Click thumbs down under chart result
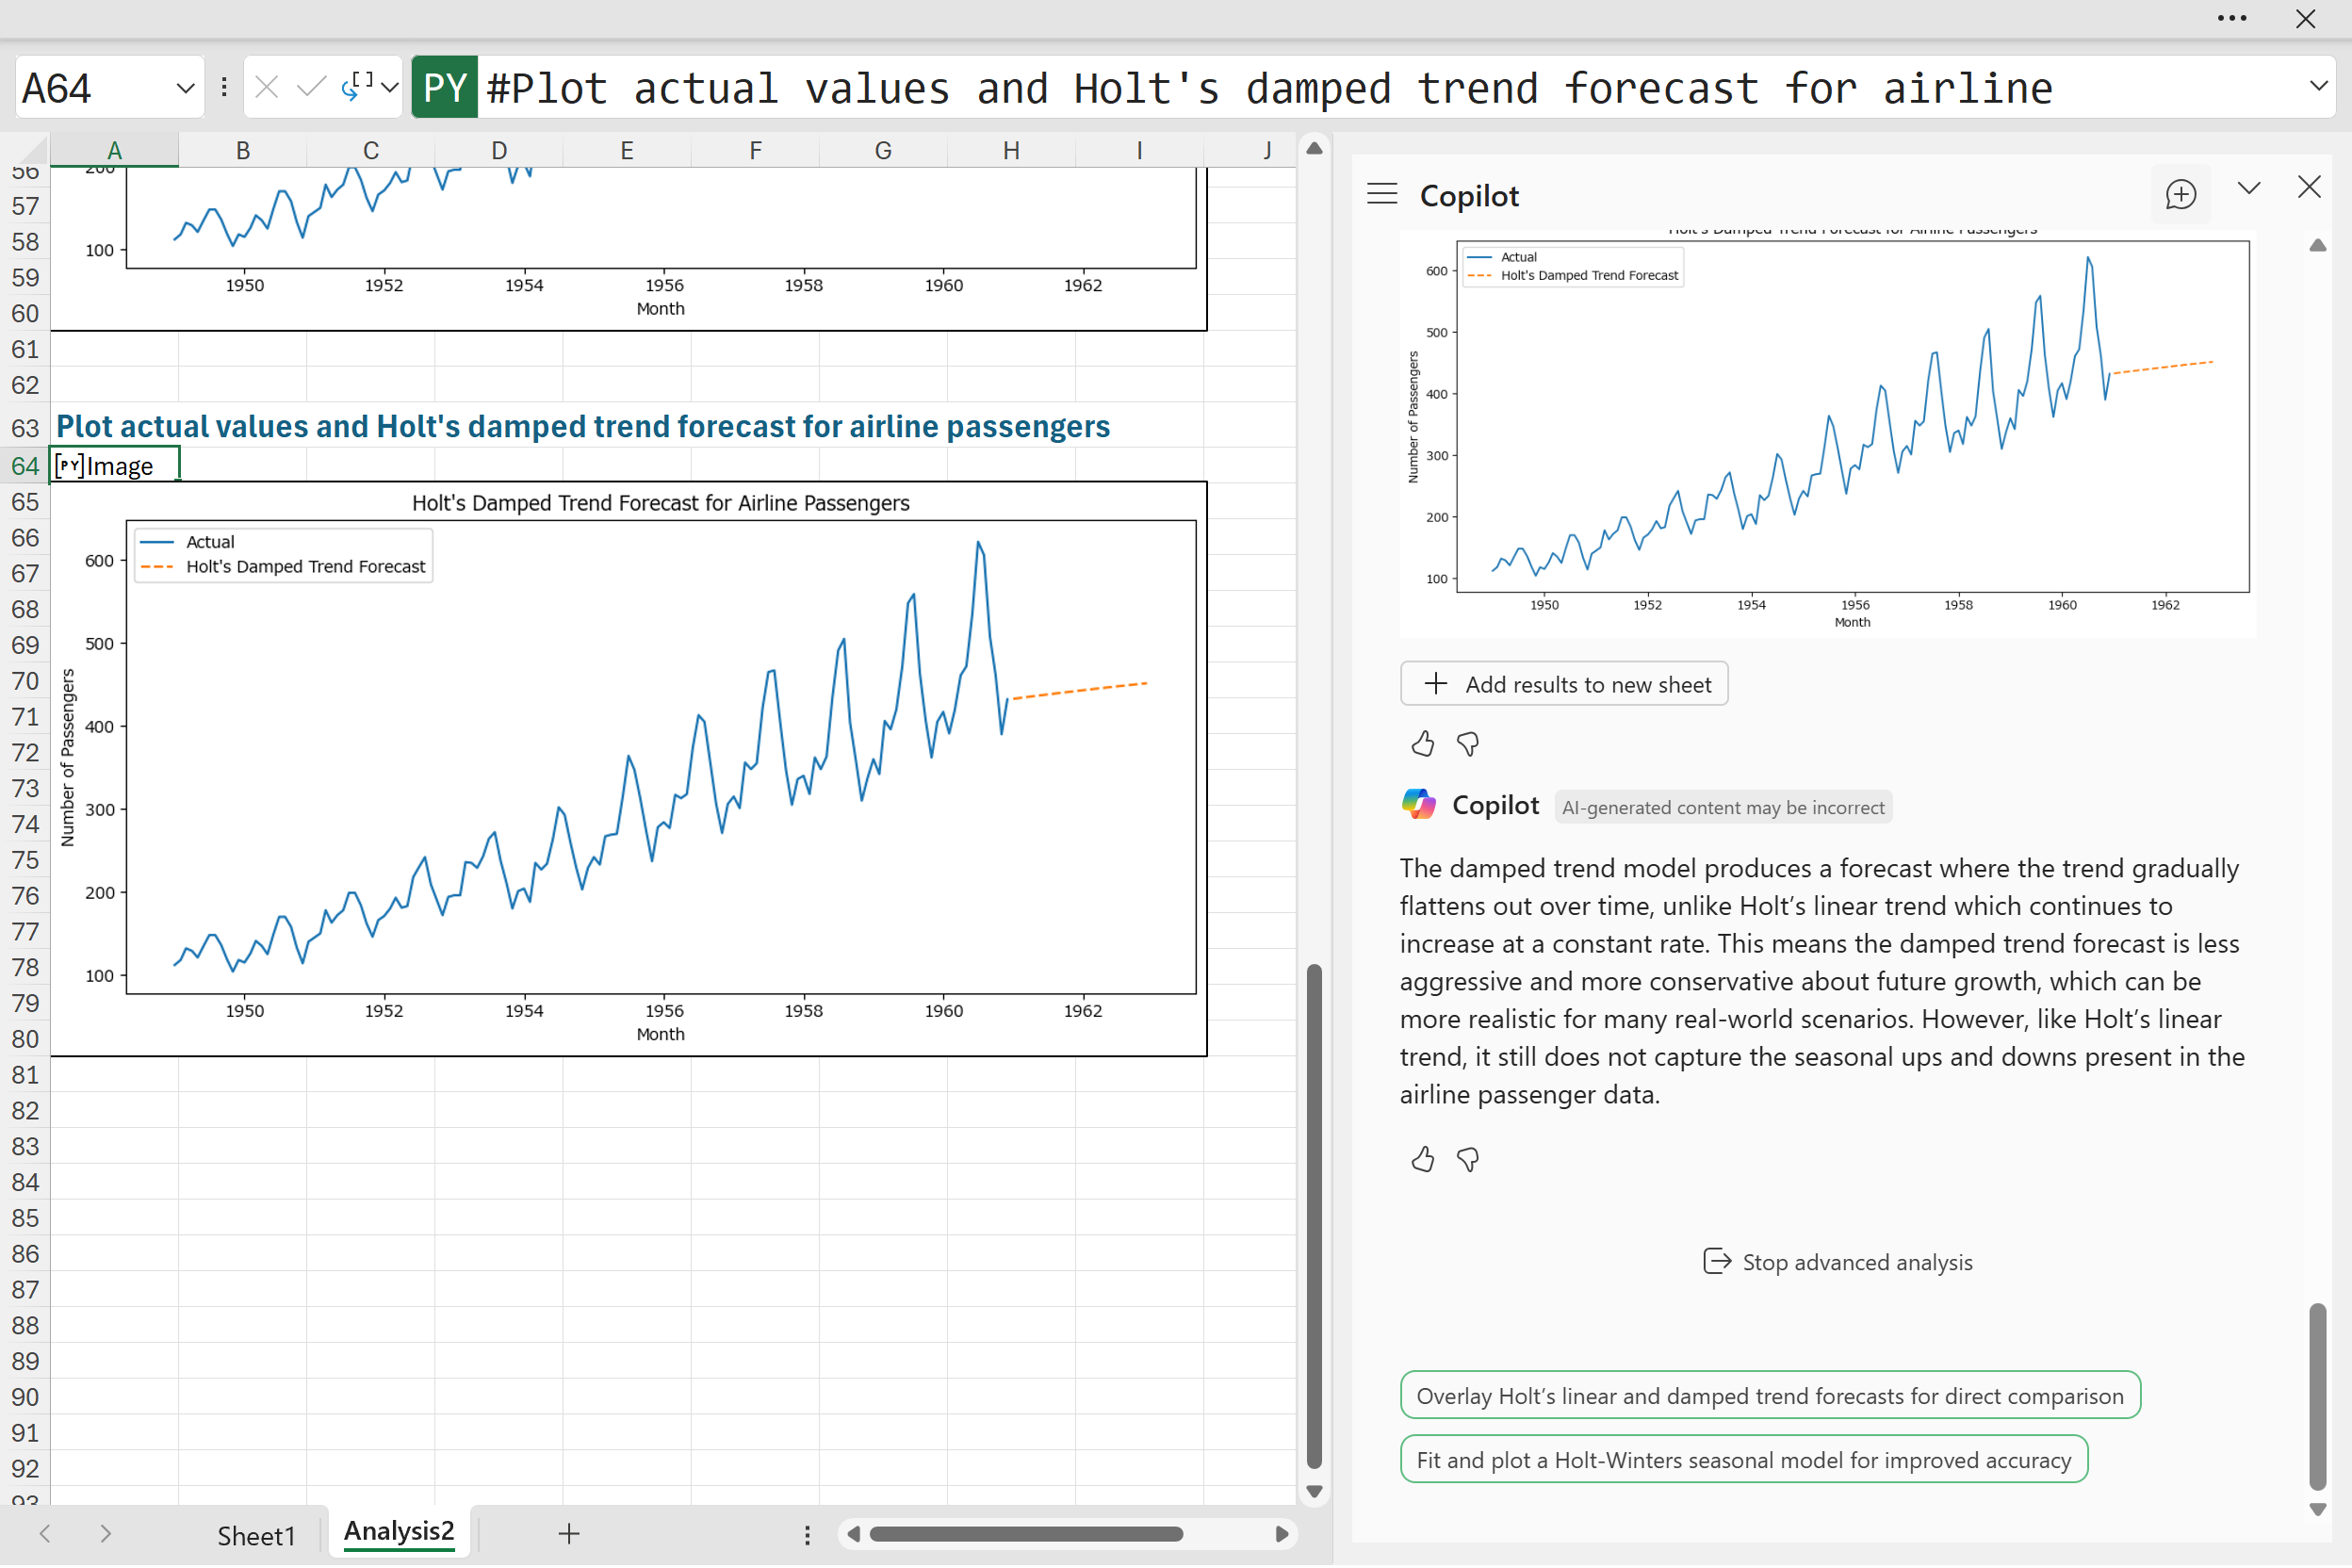Viewport: 2352px width, 1568px height. [x=1467, y=744]
